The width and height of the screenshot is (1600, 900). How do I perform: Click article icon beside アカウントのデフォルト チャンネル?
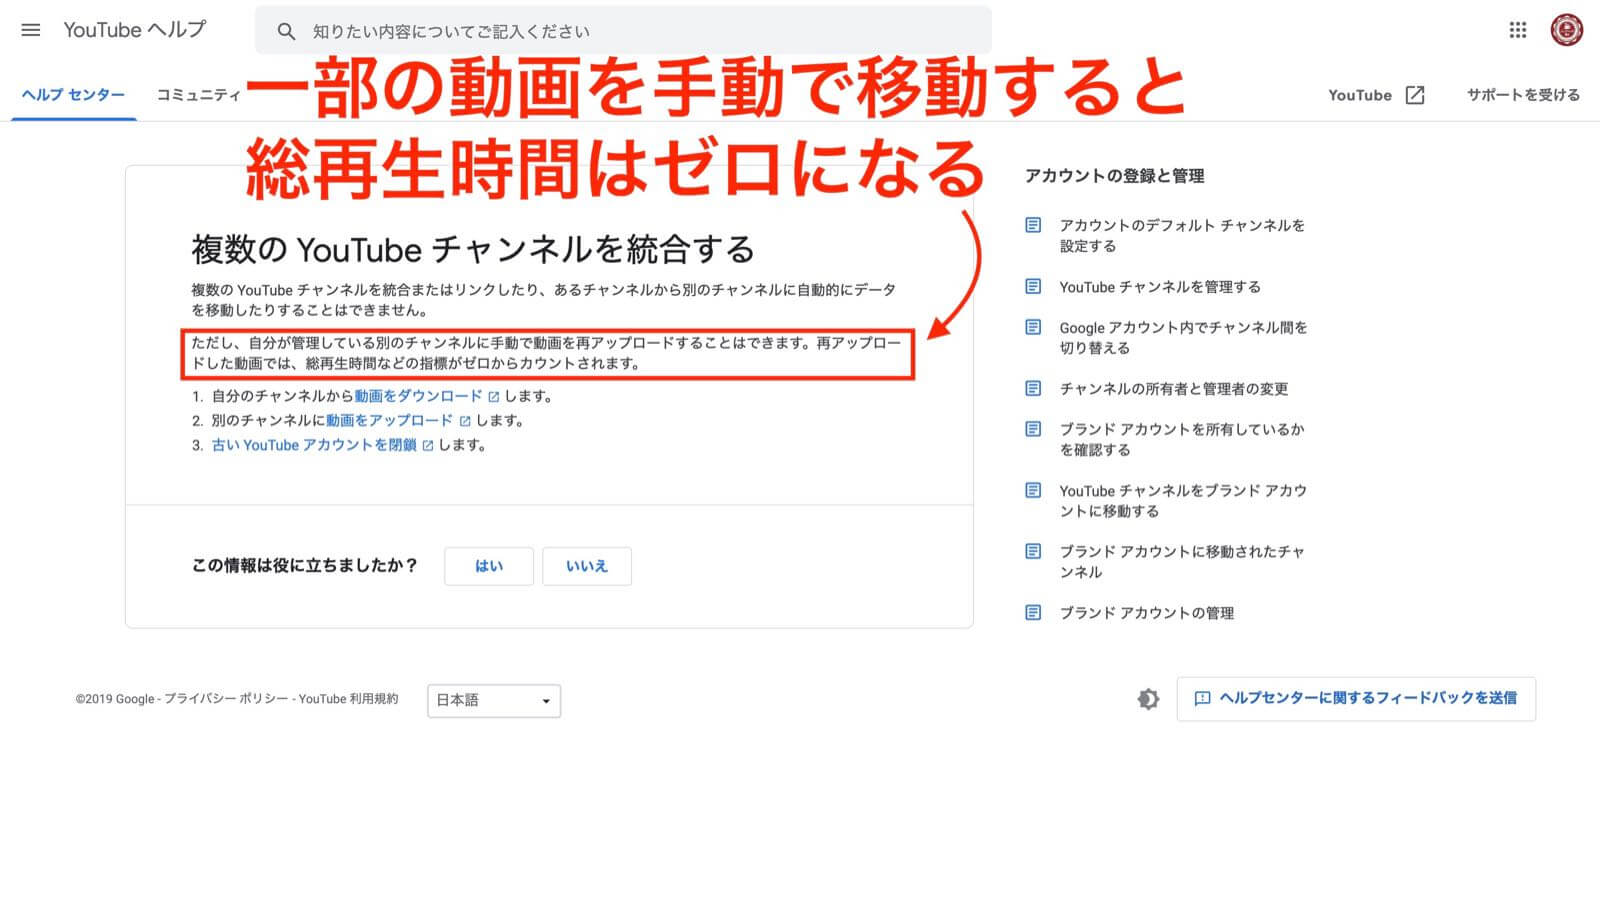(1034, 225)
